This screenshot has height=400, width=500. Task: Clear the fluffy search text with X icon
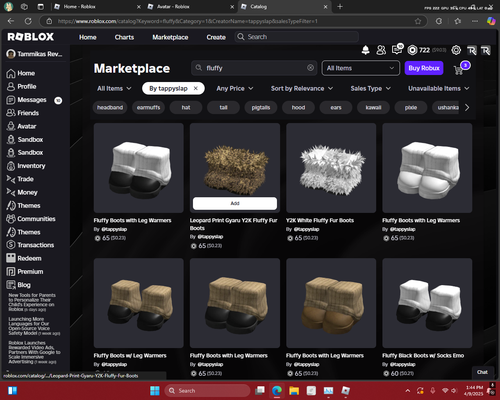coord(310,68)
